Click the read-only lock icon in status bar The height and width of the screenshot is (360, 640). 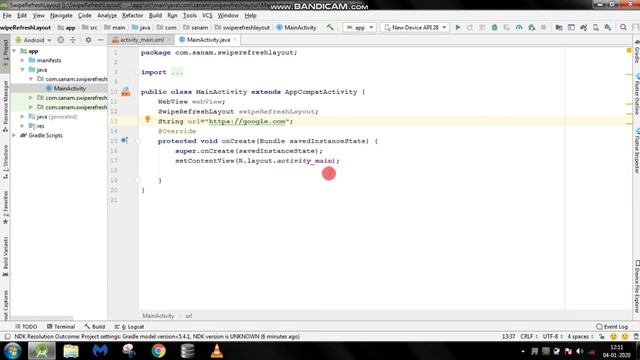coord(602,336)
